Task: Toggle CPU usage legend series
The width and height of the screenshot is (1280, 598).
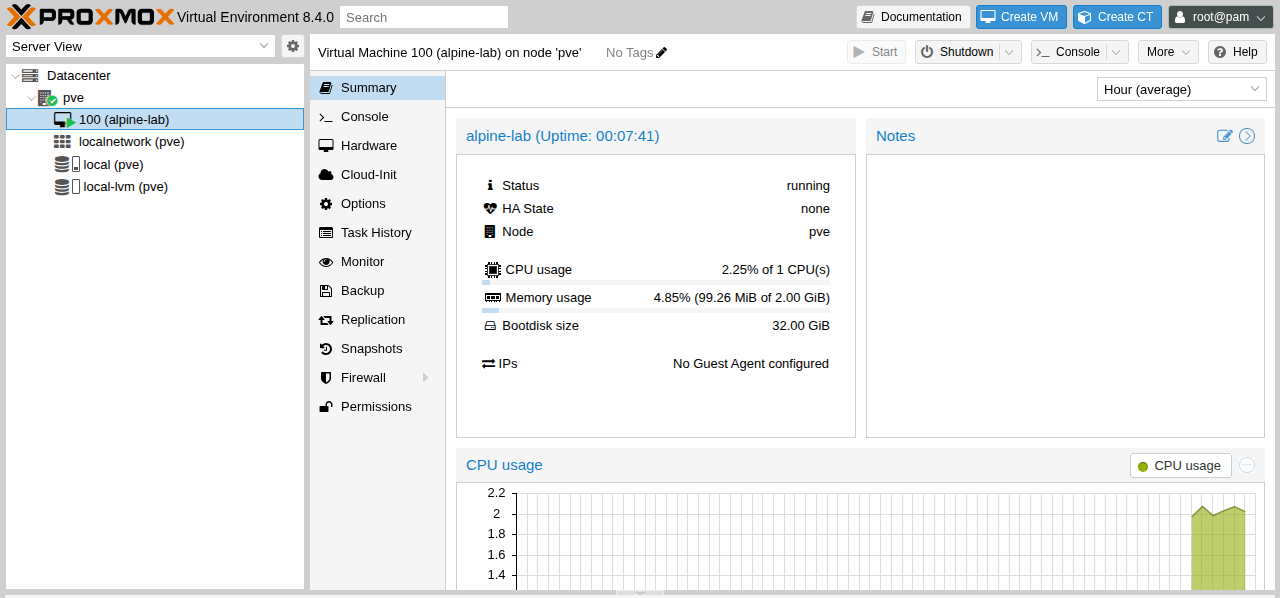Action: (1180, 466)
